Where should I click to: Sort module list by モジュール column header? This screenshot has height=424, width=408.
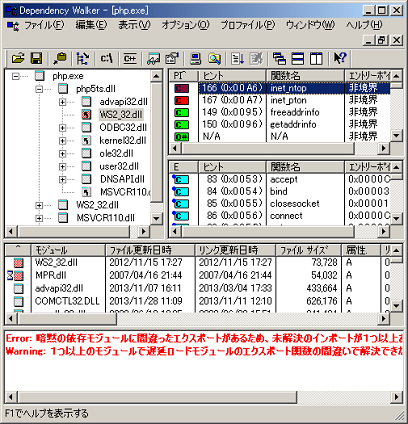point(68,250)
